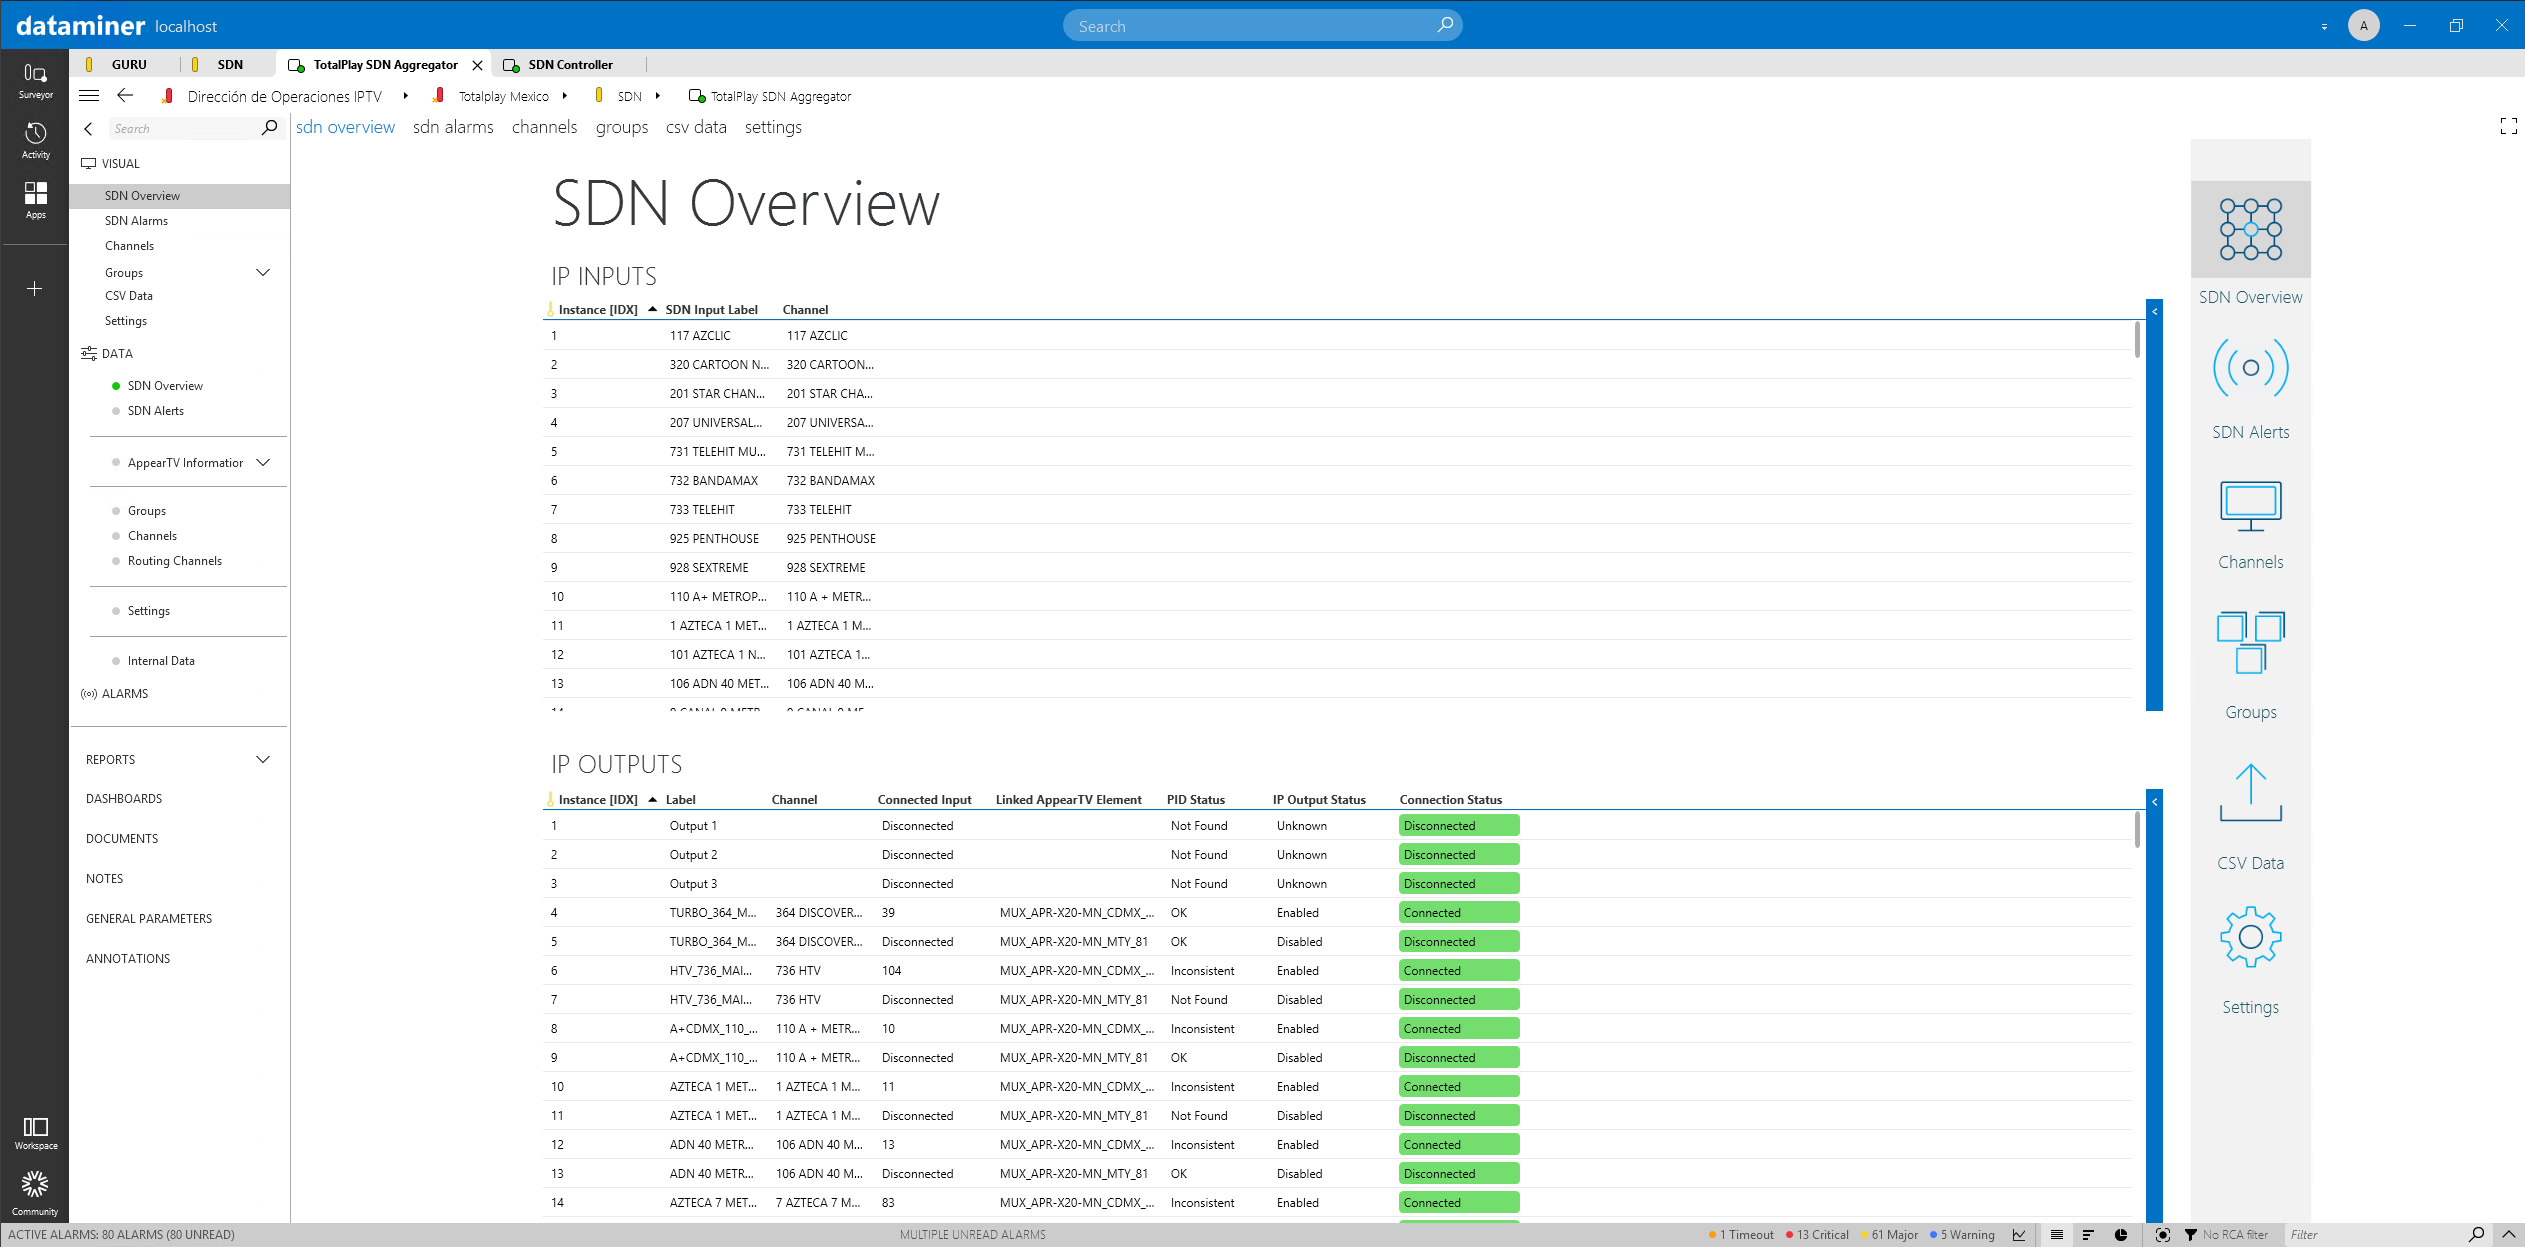Click the Groups squares icon
Image resolution: width=2525 pixels, height=1247 pixels.
point(2250,642)
